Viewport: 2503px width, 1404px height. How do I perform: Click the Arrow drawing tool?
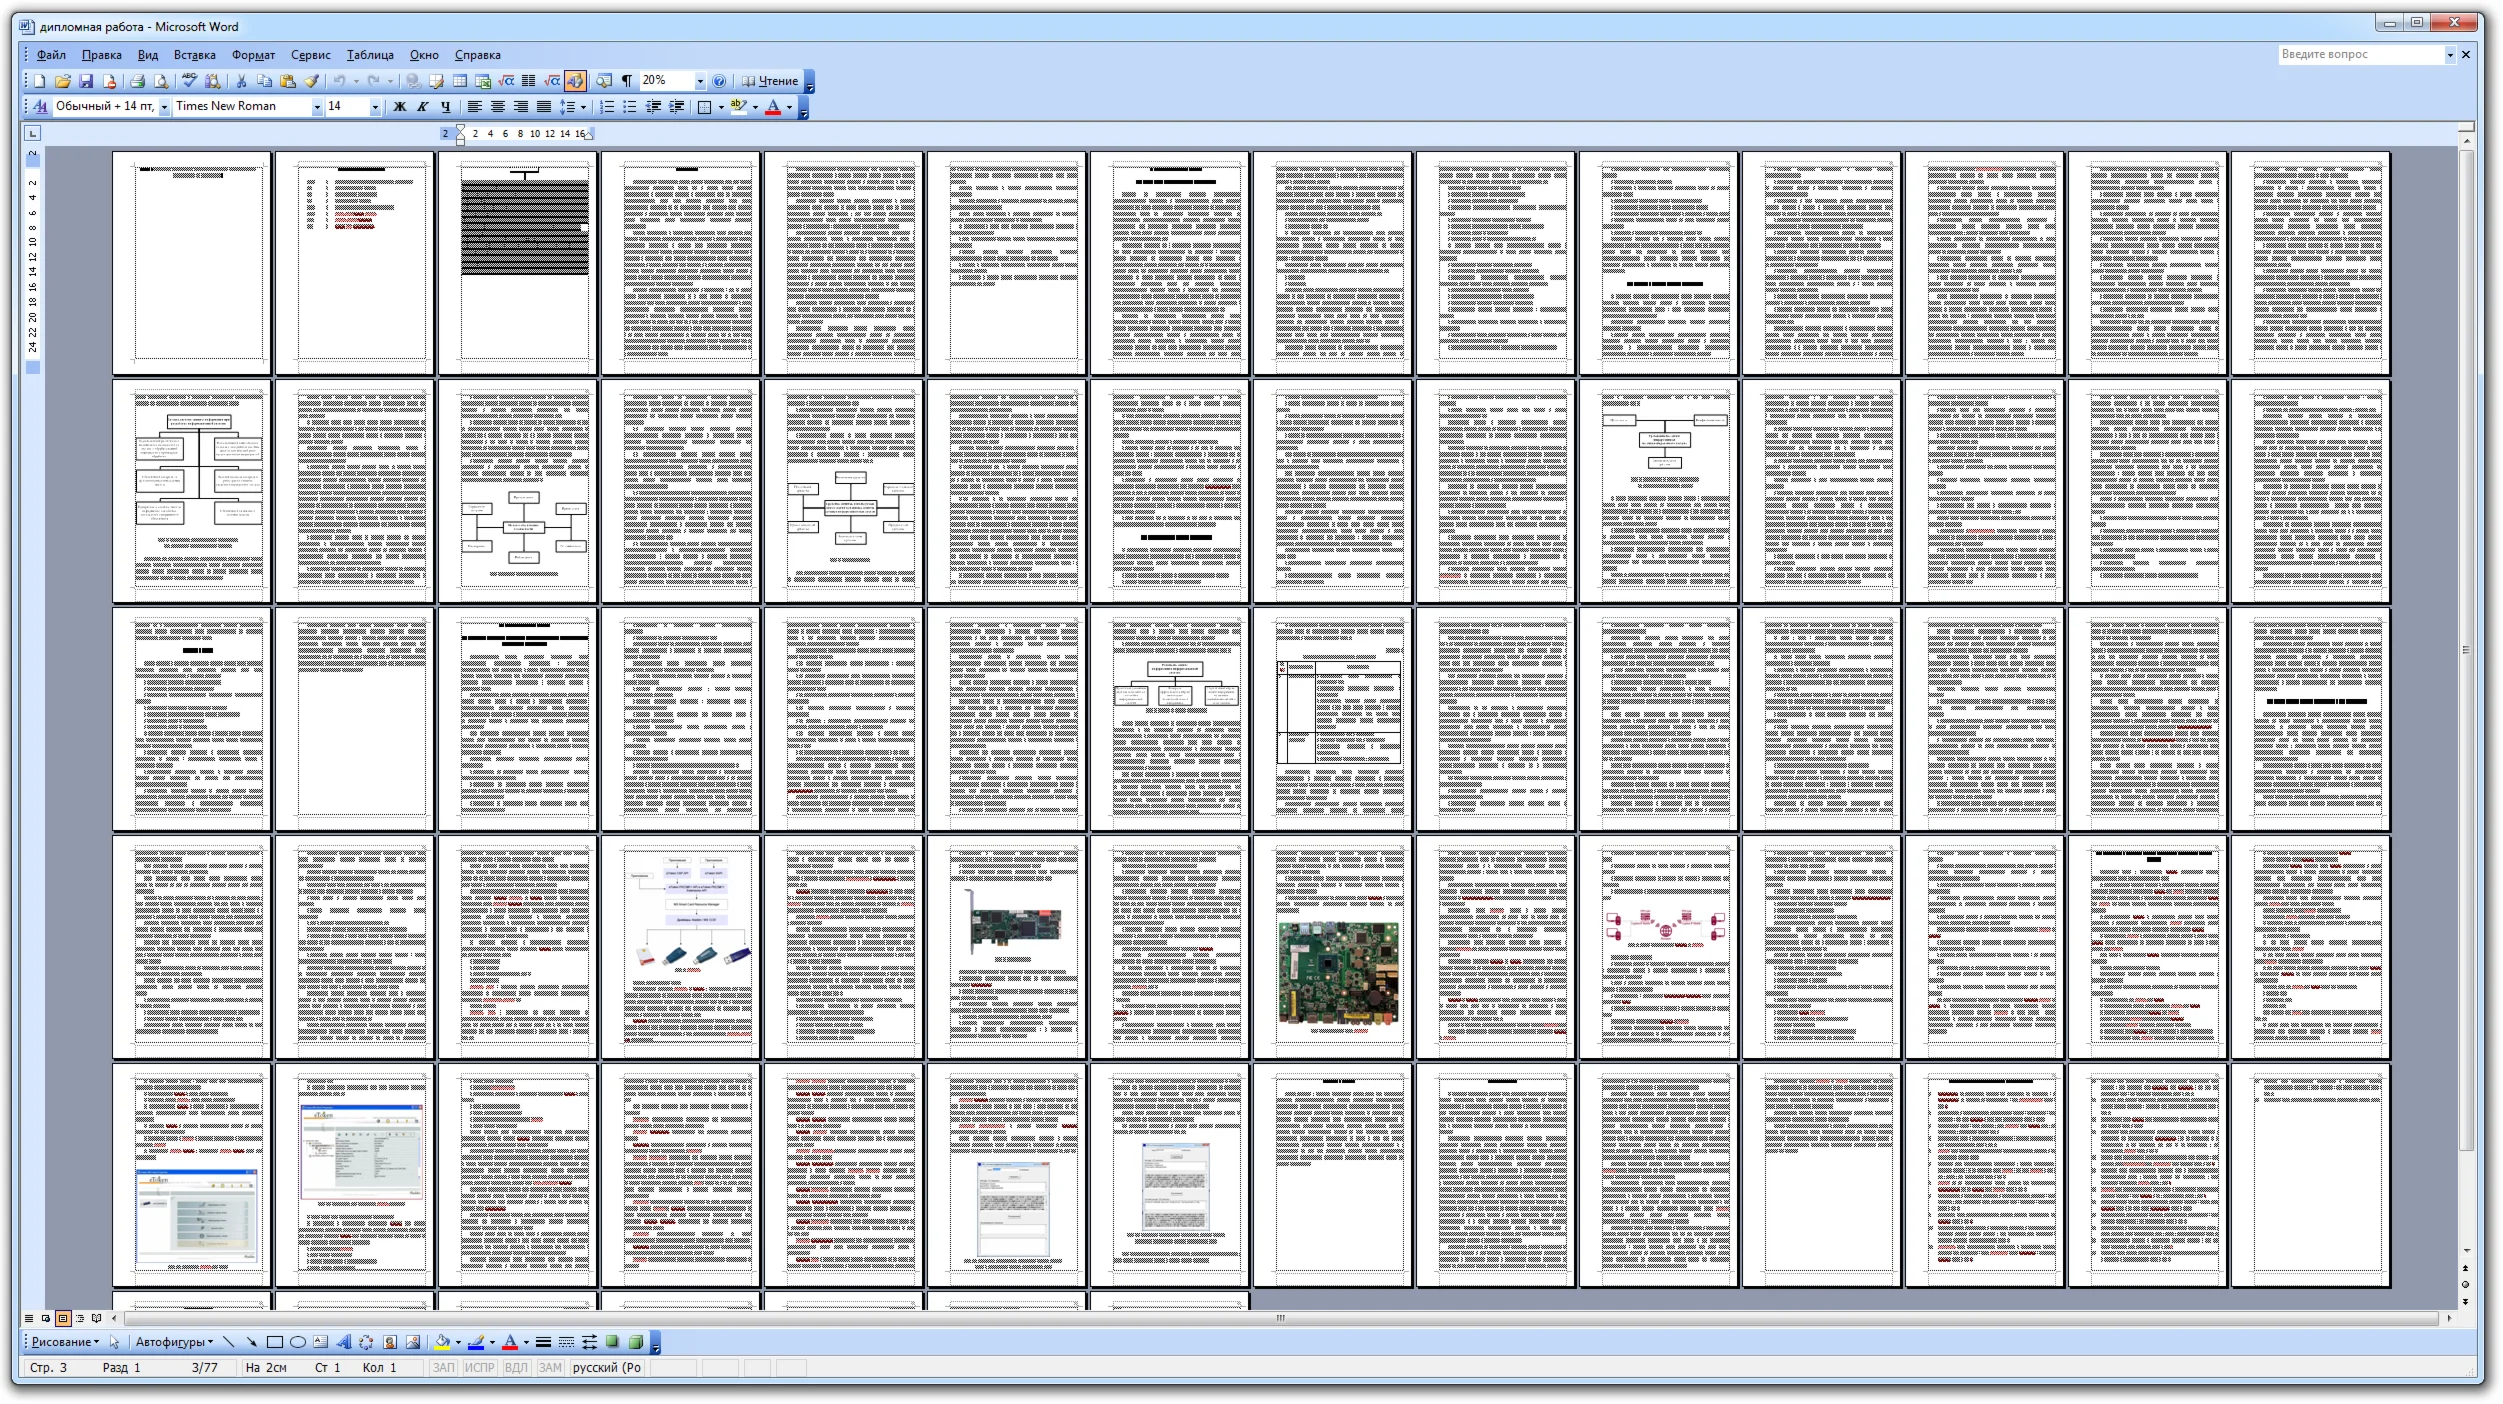coord(251,1342)
